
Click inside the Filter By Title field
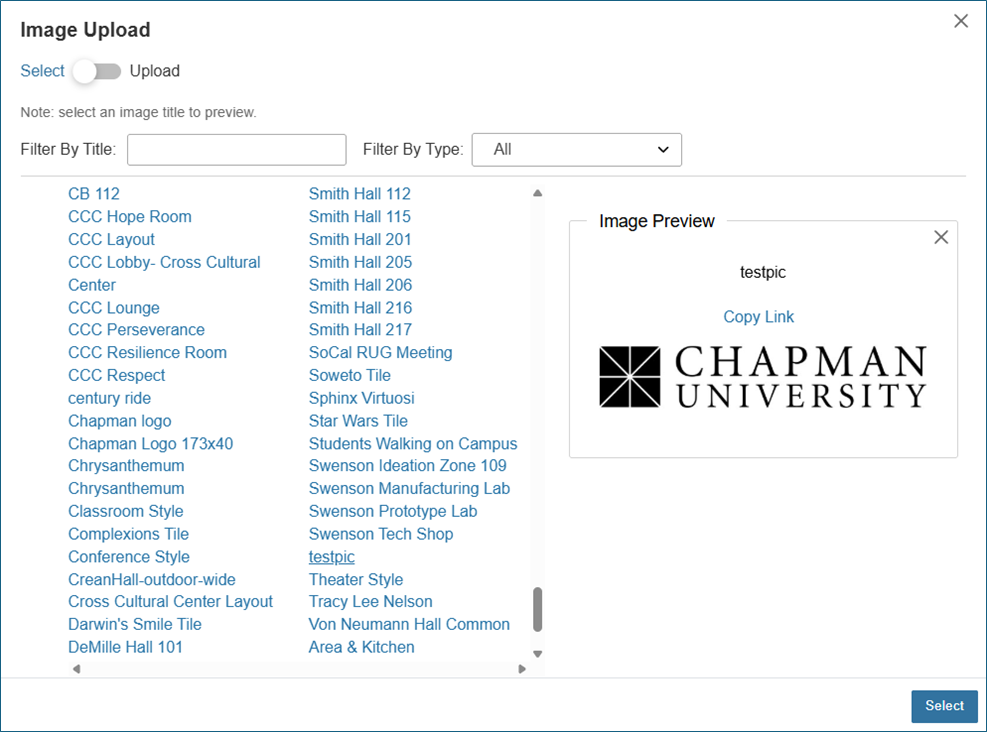(x=236, y=149)
